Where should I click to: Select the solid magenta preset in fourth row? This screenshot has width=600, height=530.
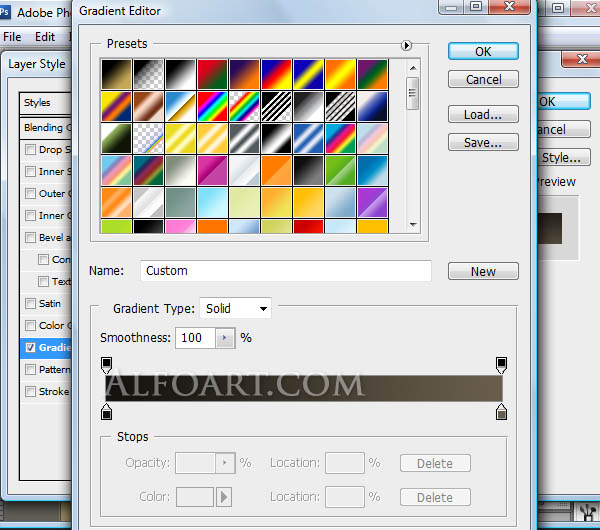coord(212,171)
